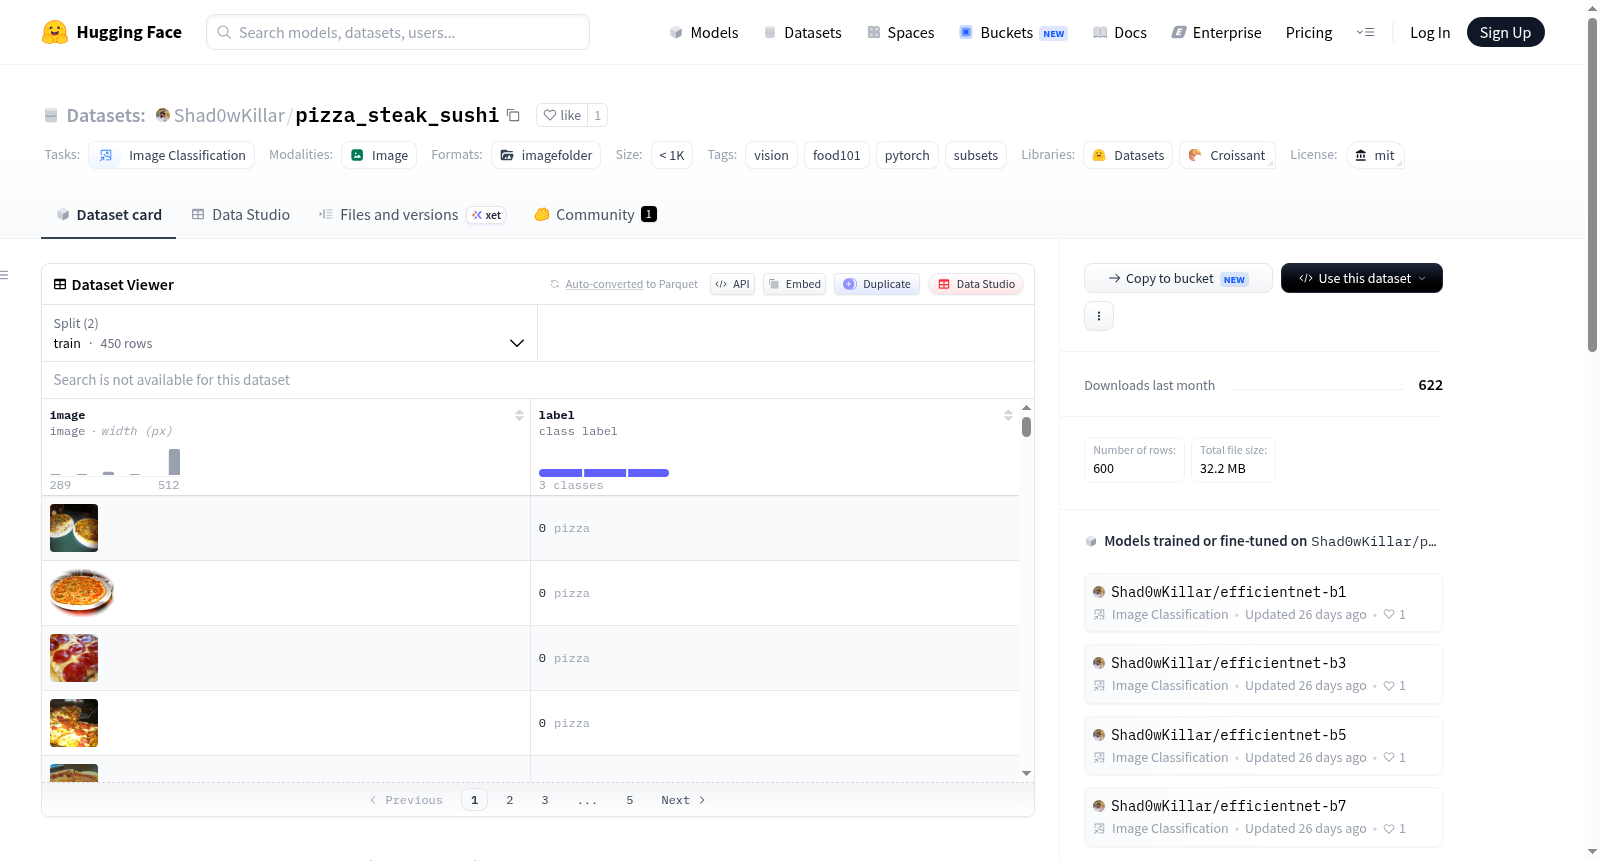
Task: Click the Sign Up button
Action: 1505,32
